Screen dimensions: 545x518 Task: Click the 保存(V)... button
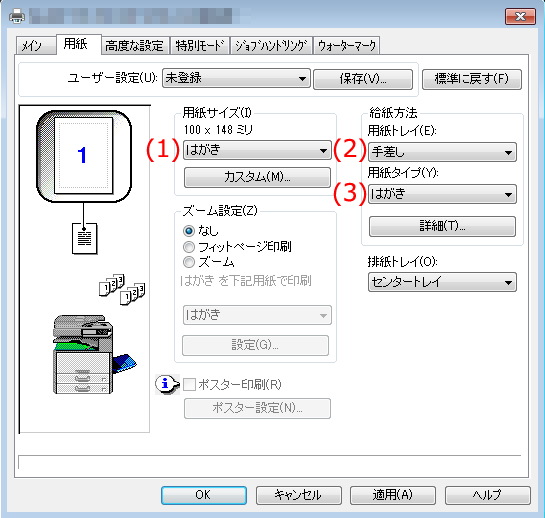(363, 79)
